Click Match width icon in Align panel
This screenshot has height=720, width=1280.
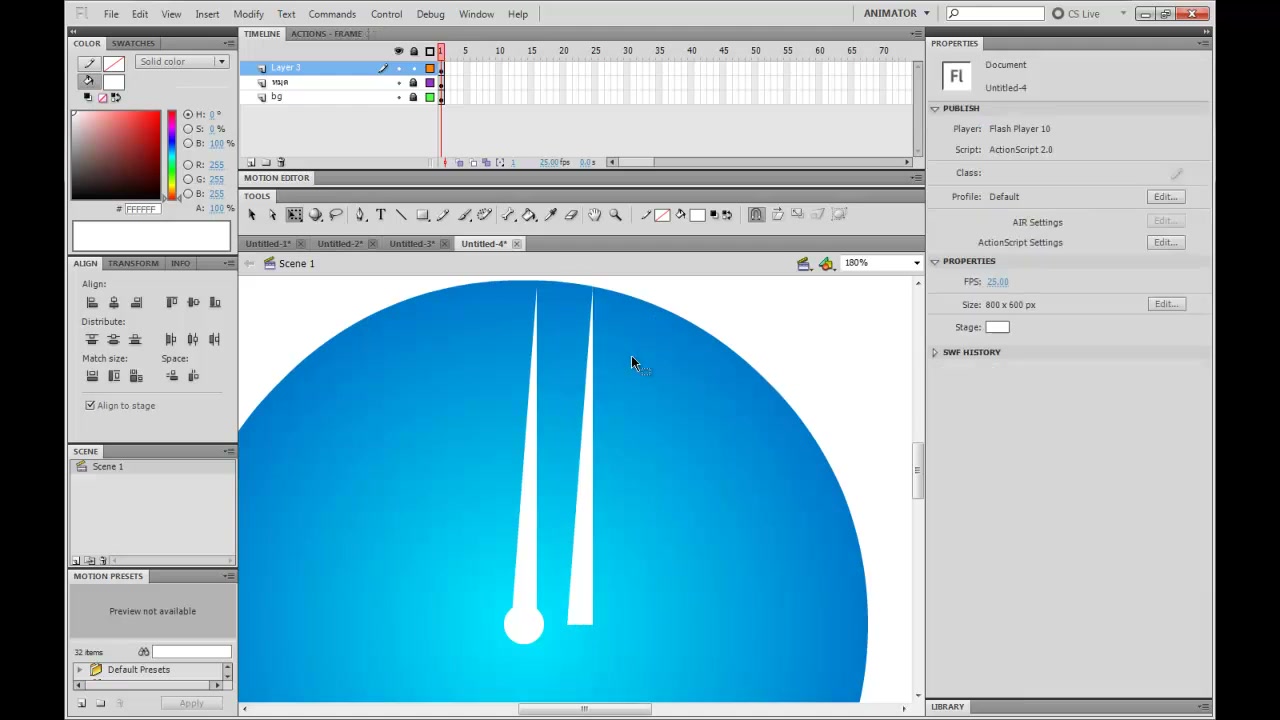(92, 376)
